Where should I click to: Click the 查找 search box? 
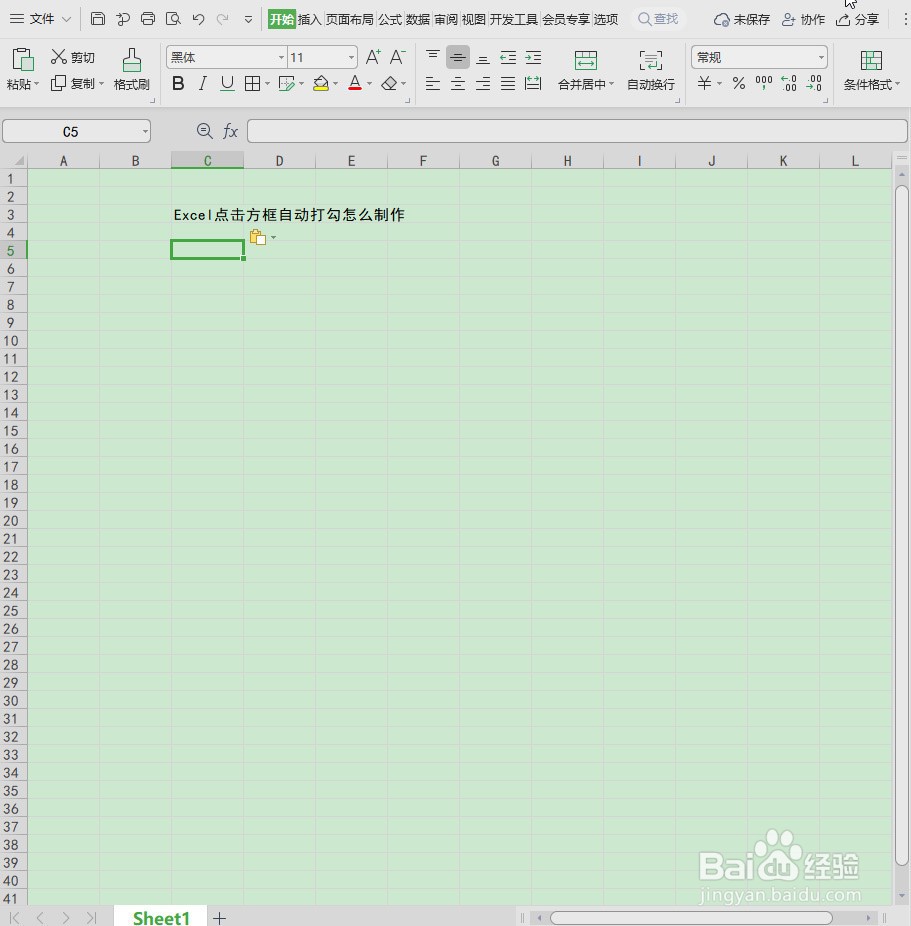point(658,19)
